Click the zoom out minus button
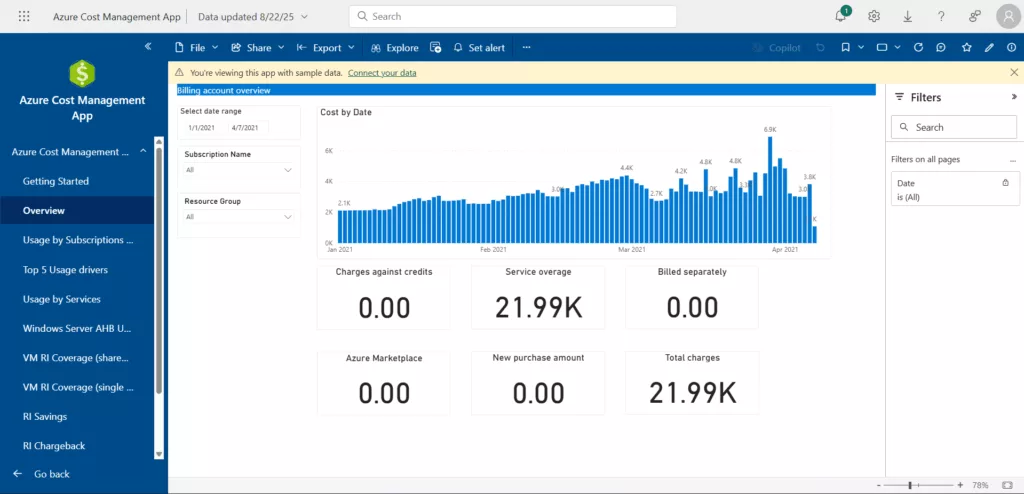1024x494 pixels. (x=878, y=486)
